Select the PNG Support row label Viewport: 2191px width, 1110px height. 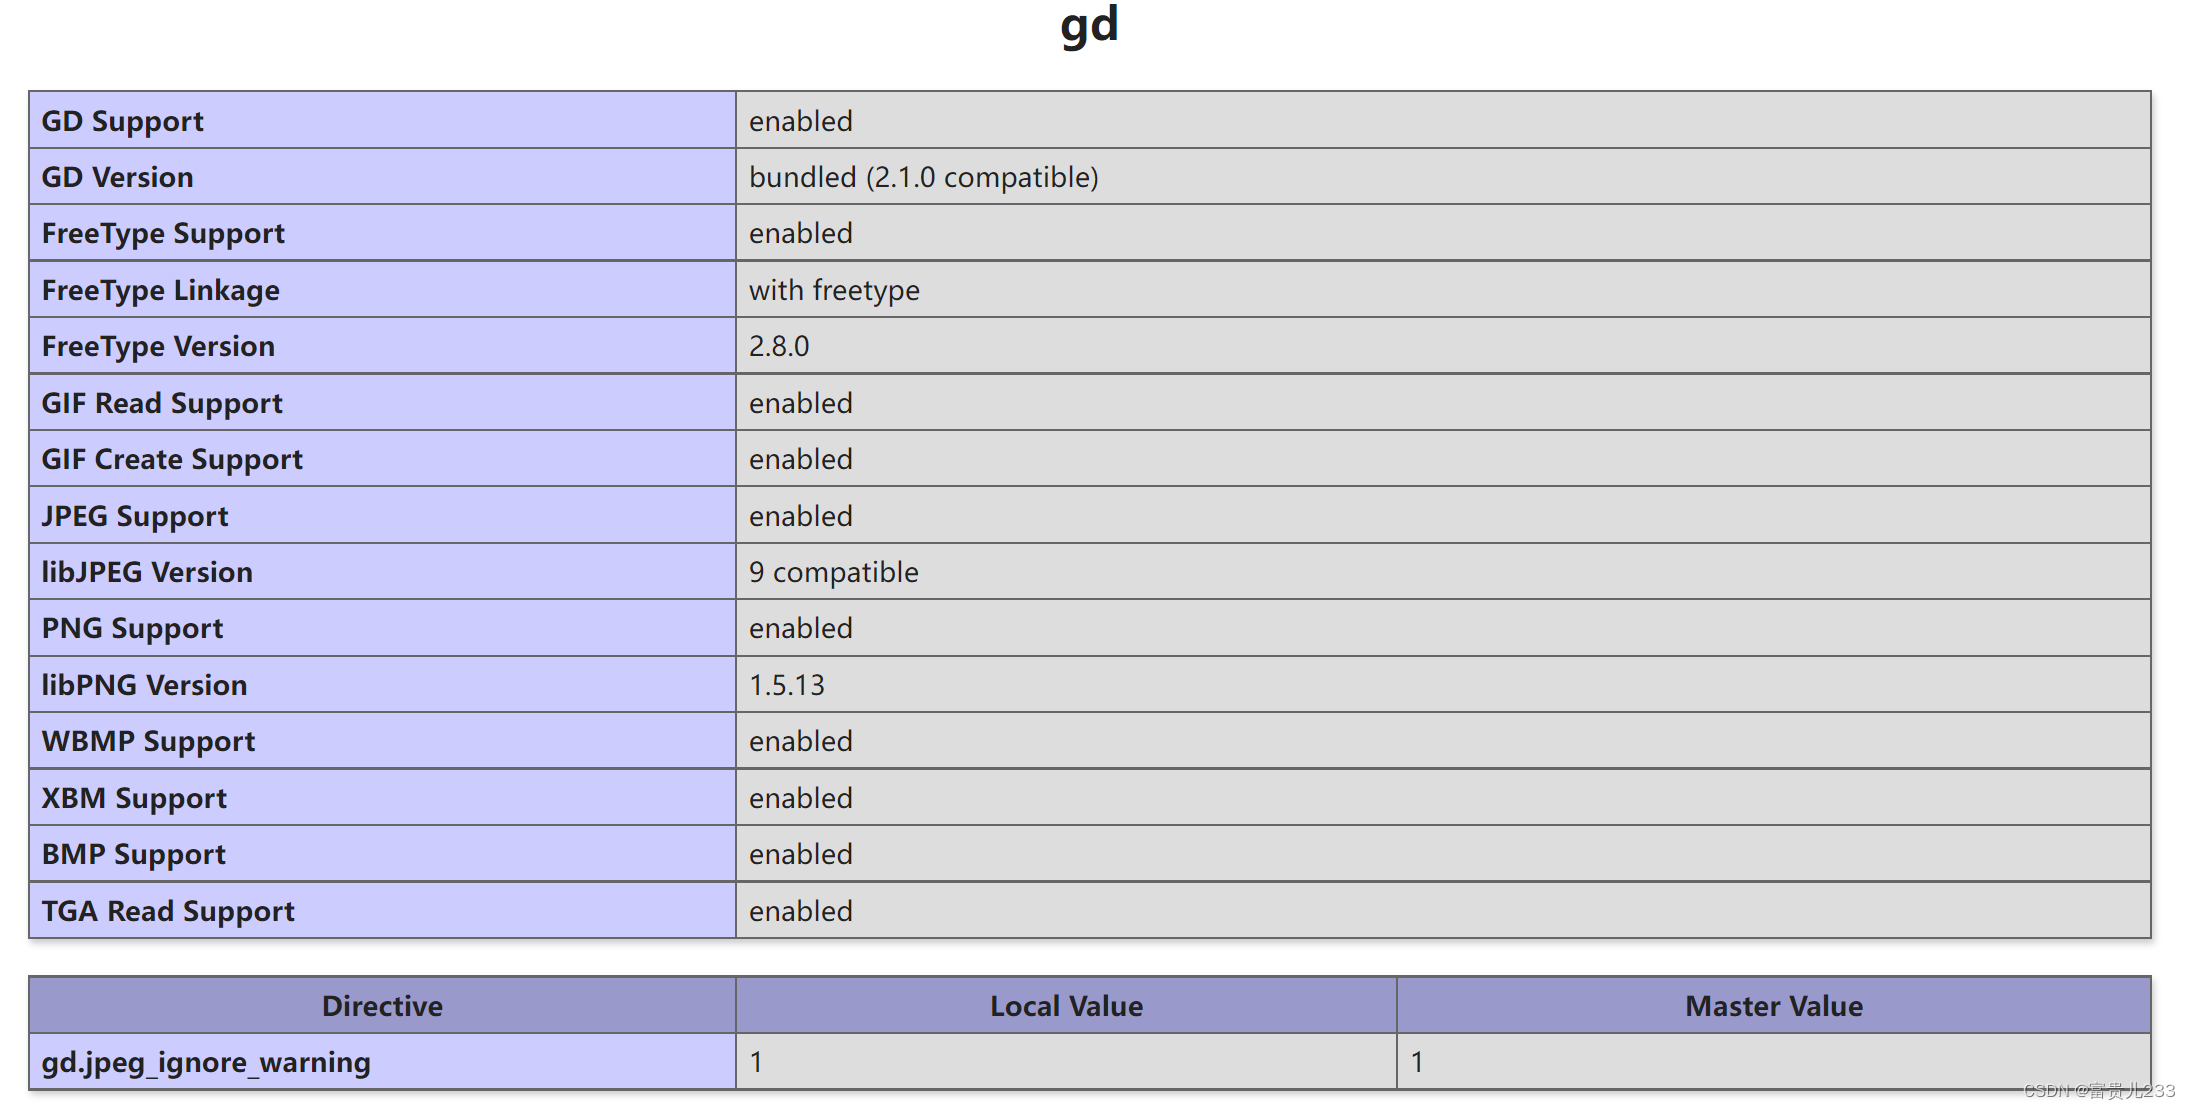[131, 627]
